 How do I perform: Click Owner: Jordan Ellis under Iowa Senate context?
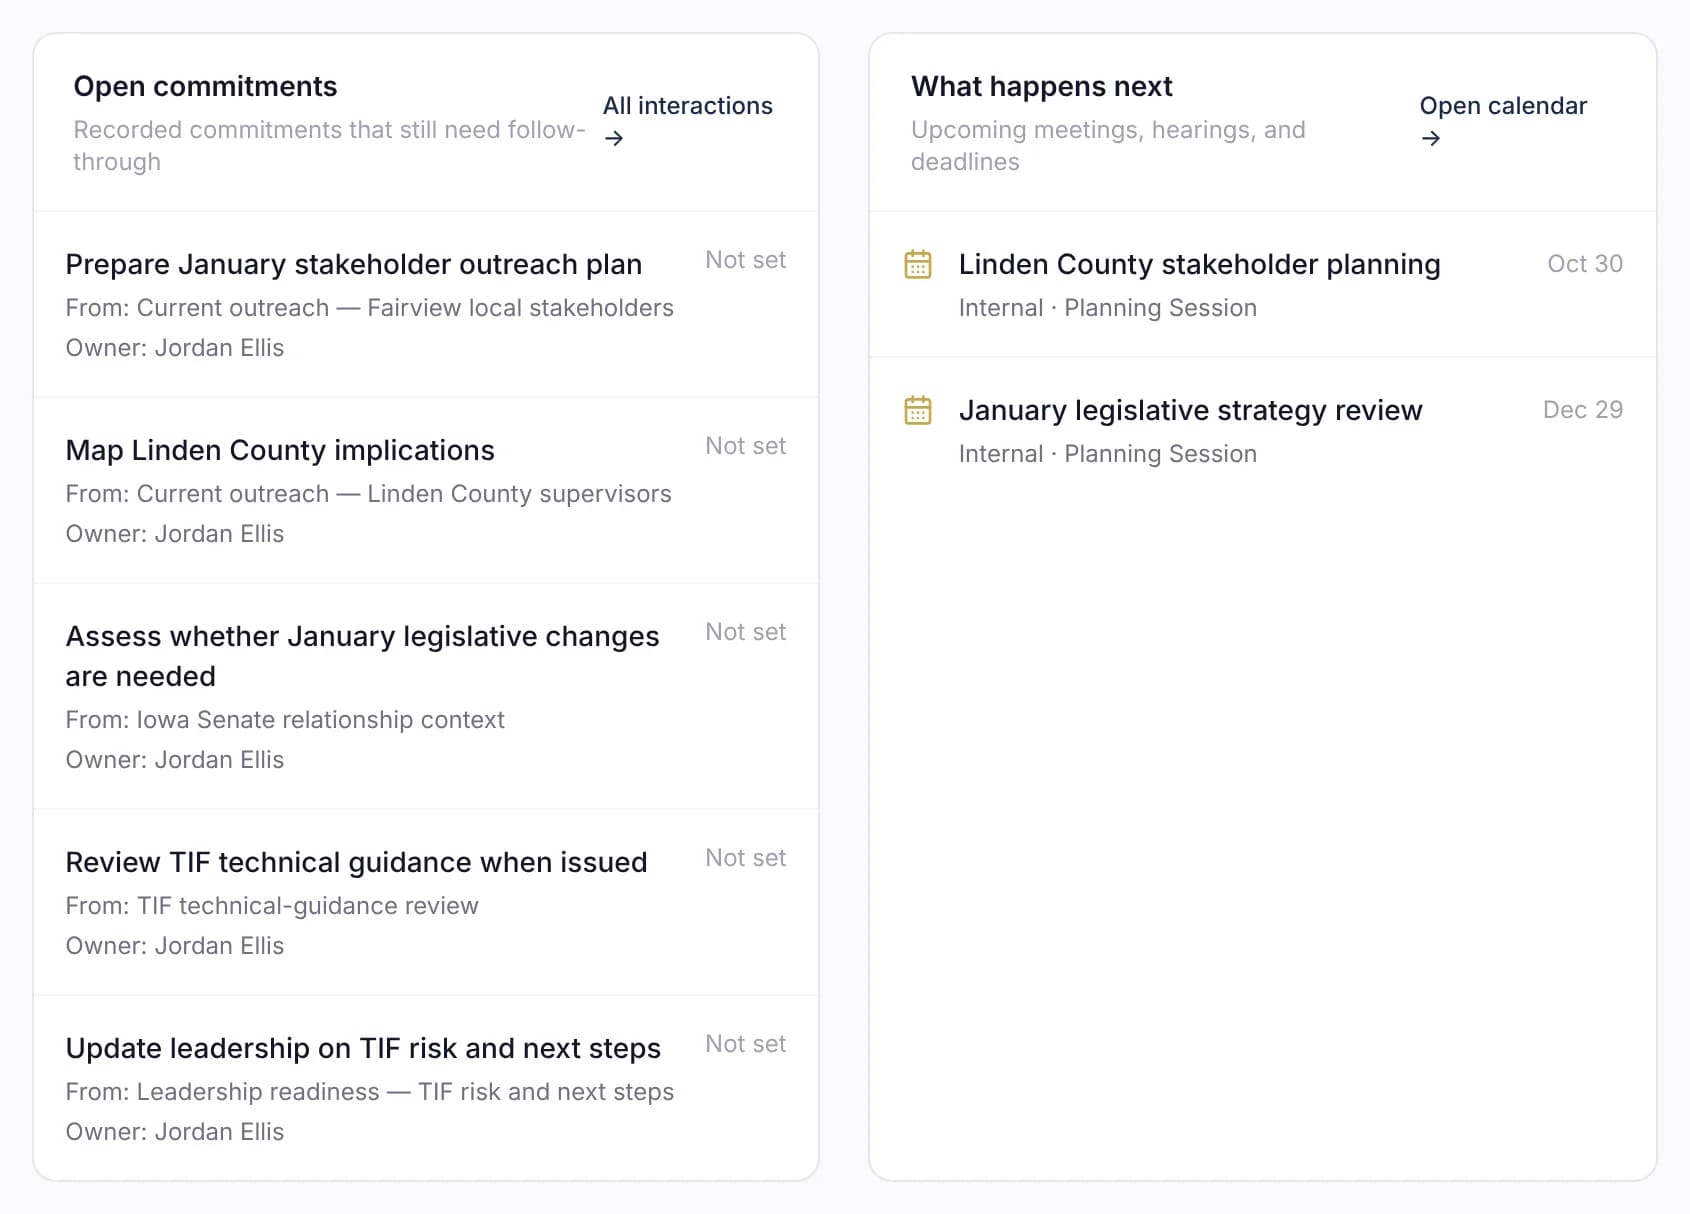pos(175,760)
